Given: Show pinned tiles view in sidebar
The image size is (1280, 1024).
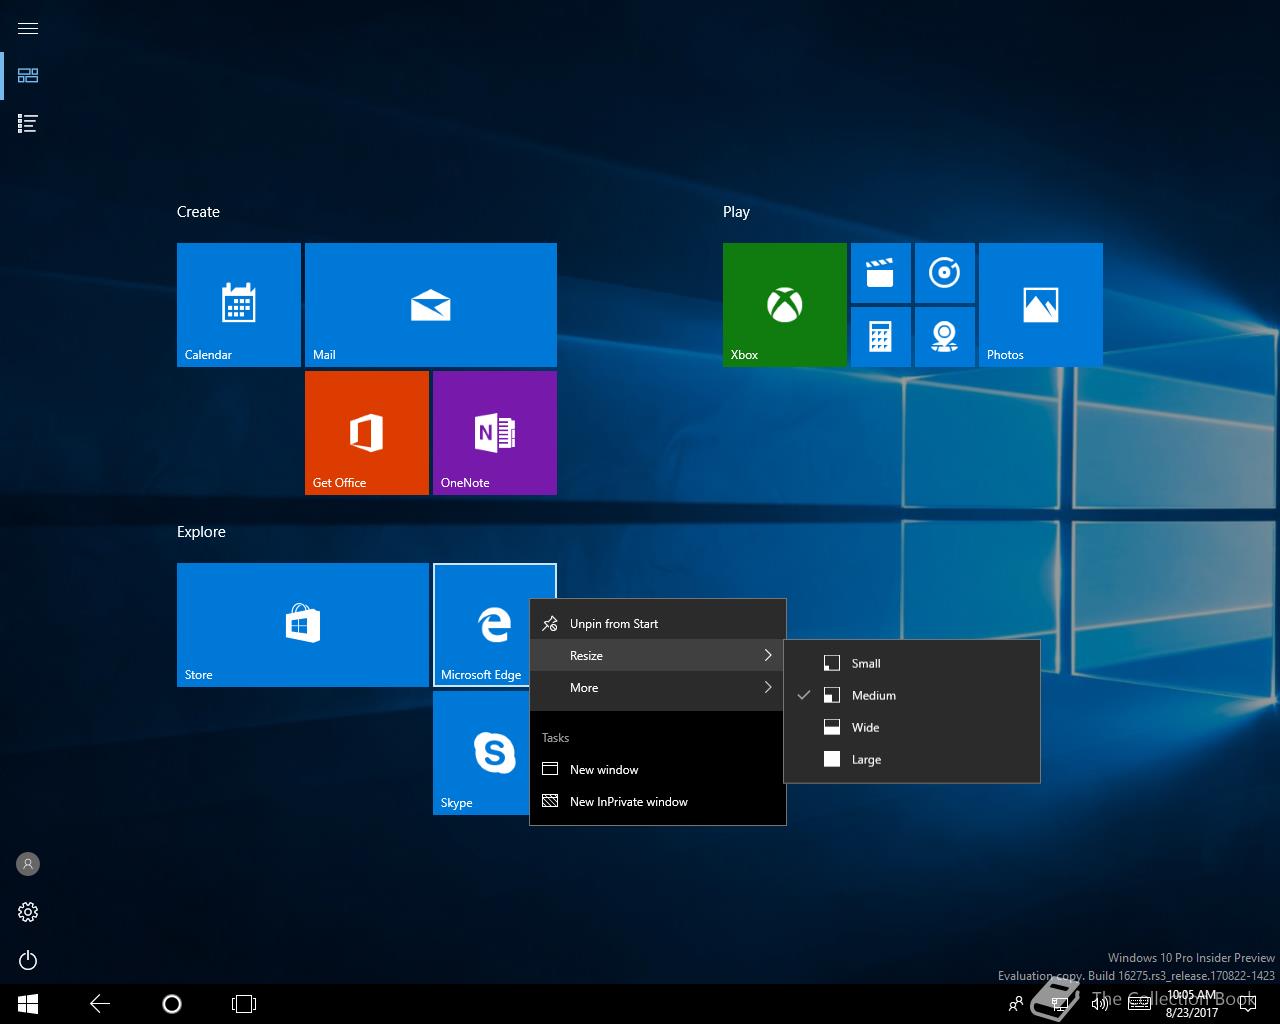Looking at the screenshot, I should [28, 76].
